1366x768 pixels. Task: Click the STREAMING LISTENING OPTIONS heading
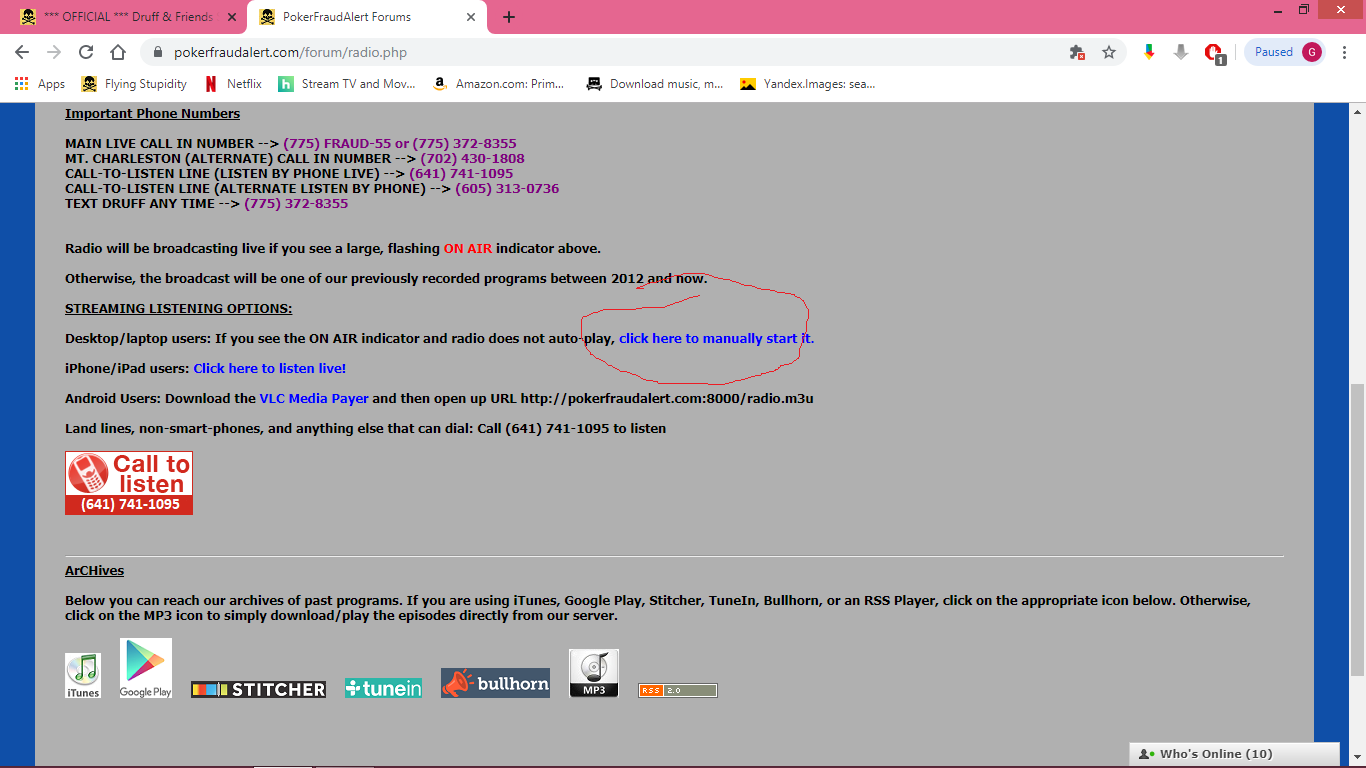(x=178, y=308)
